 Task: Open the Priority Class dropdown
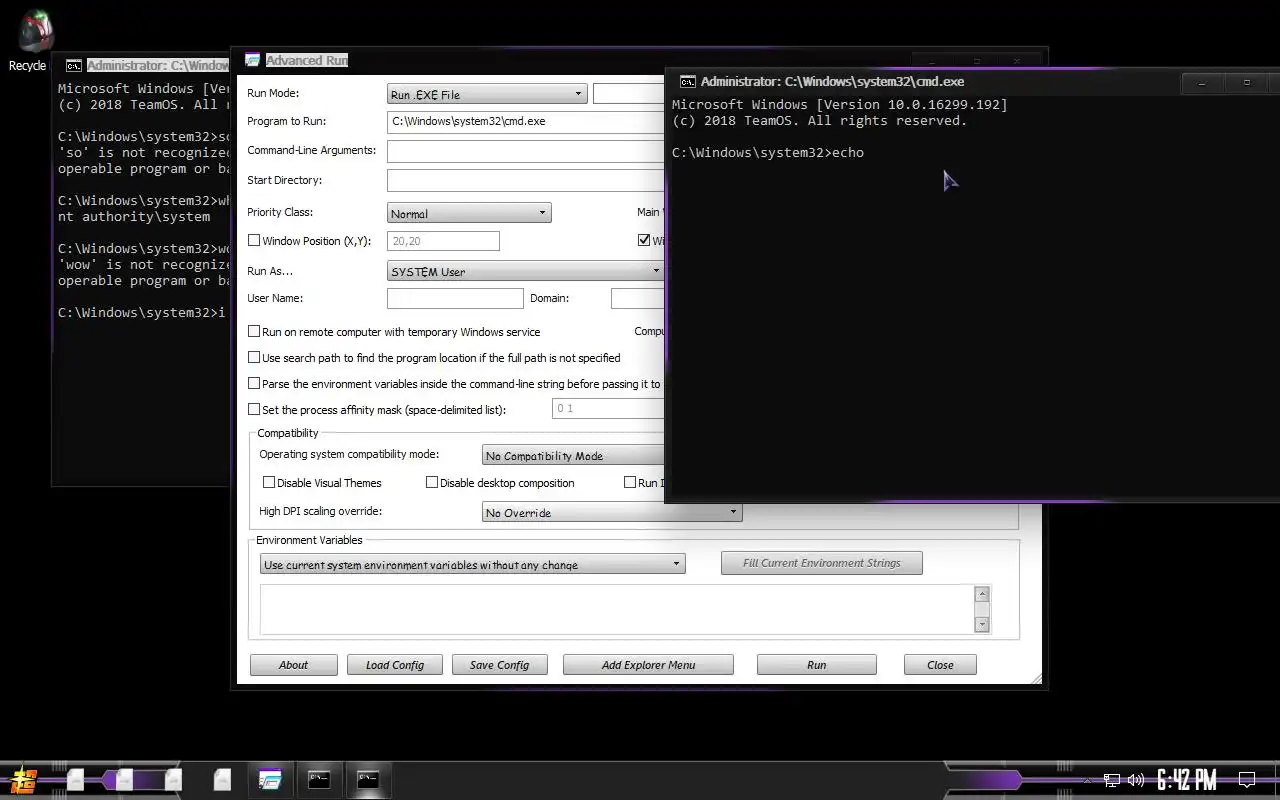pos(469,213)
